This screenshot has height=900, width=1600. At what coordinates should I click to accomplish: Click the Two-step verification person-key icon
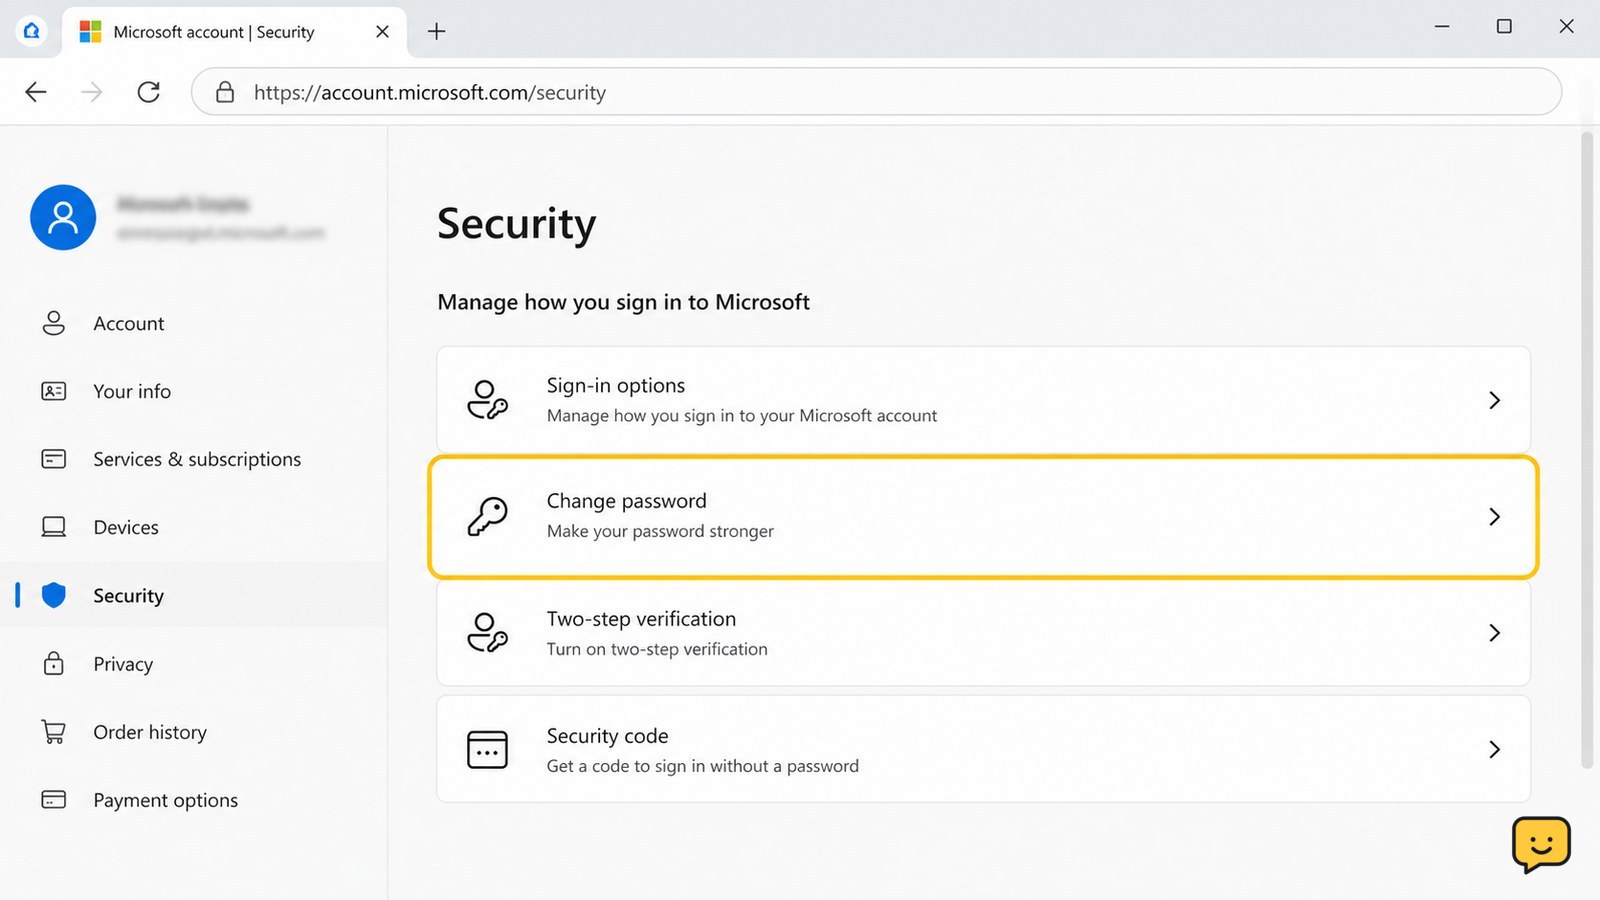pos(488,633)
